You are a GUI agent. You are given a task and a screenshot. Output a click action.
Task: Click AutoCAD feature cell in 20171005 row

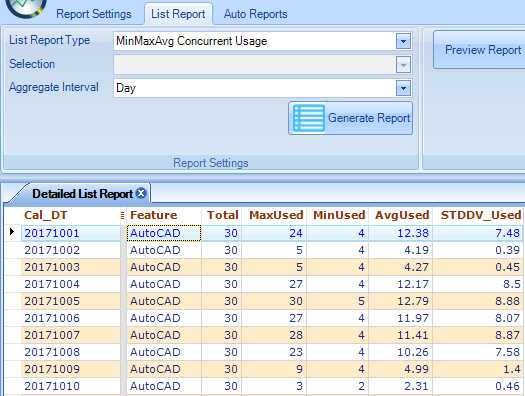pyautogui.click(x=164, y=301)
